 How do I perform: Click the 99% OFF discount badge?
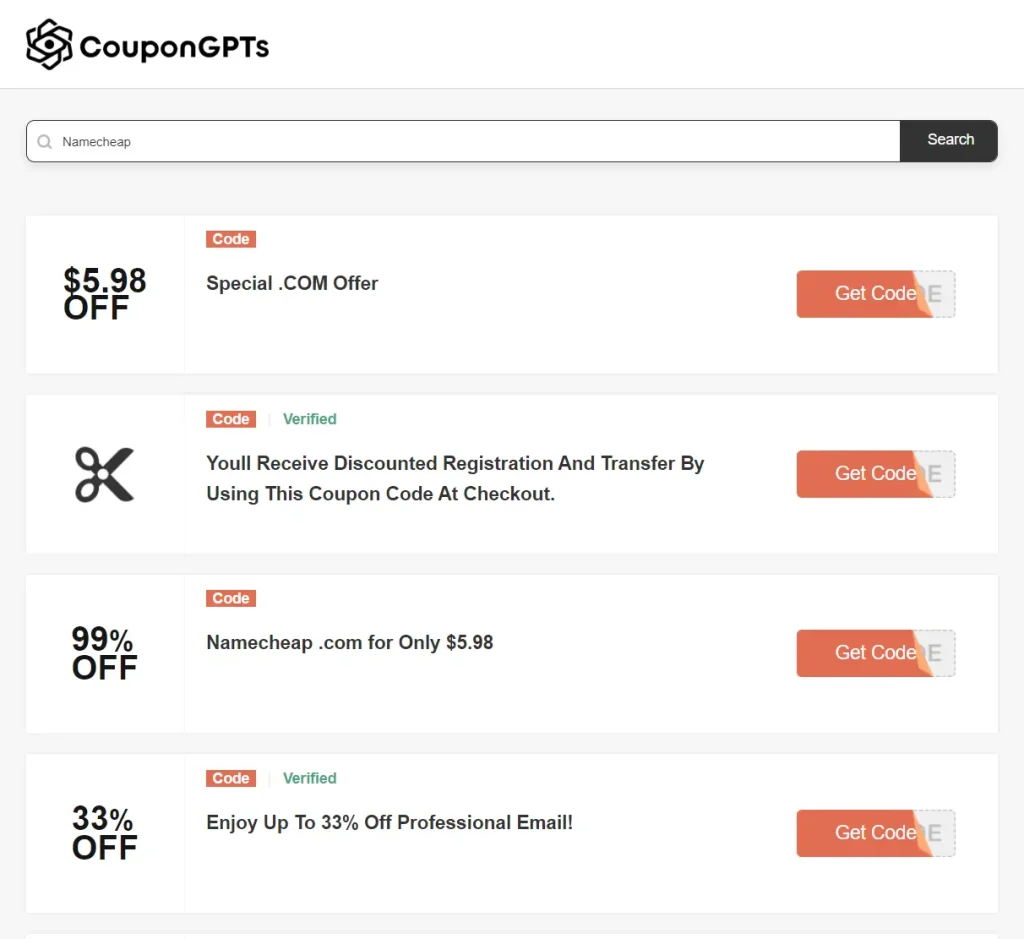coord(104,653)
